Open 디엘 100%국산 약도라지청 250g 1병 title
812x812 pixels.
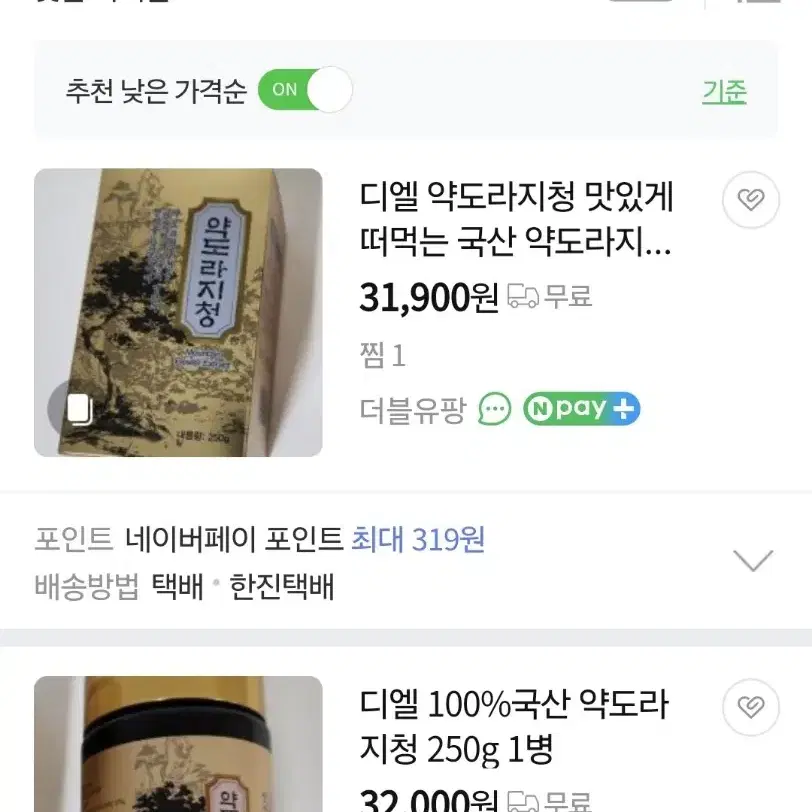514,727
